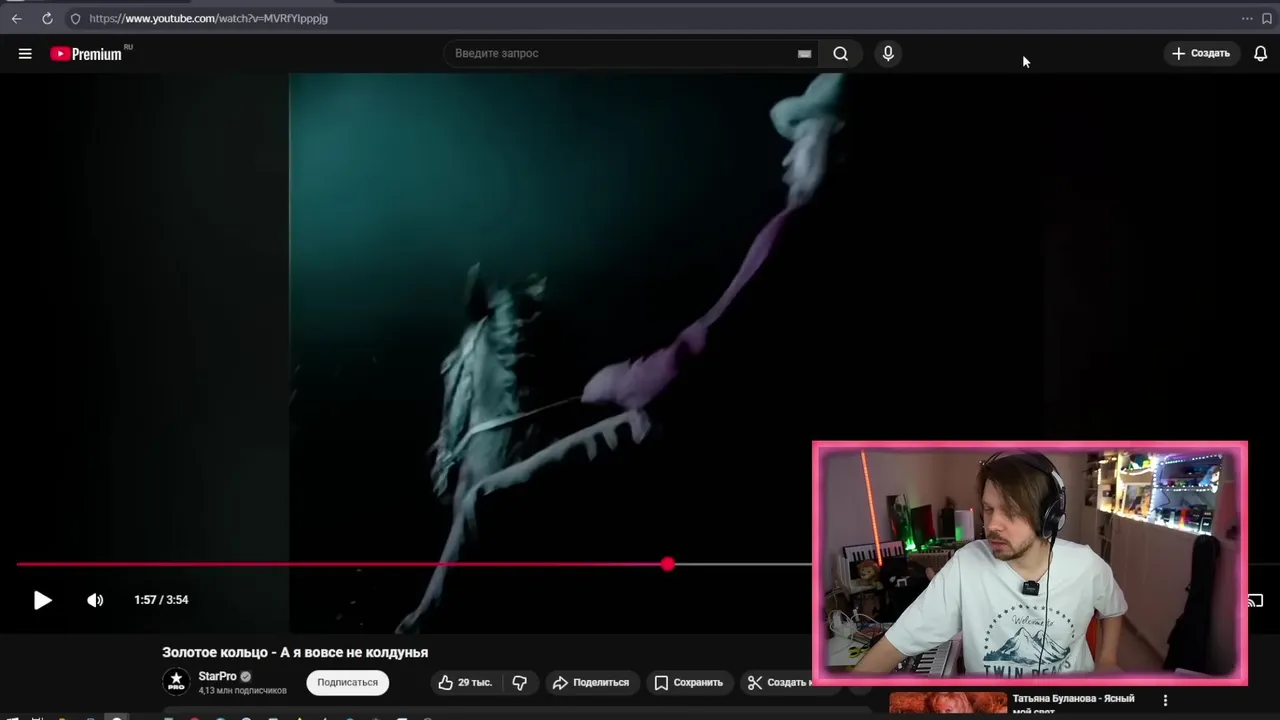Open three-dot menu of Татьяна Буланова video
The image size is (1280, 720).
tap(1165, 701)
